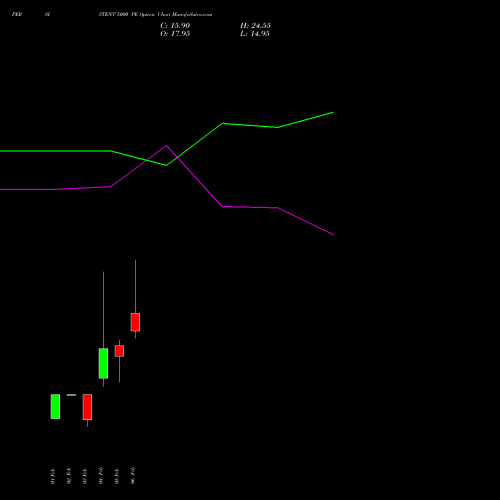Select the red candlestick for 03 Feb

click(87, 407)
